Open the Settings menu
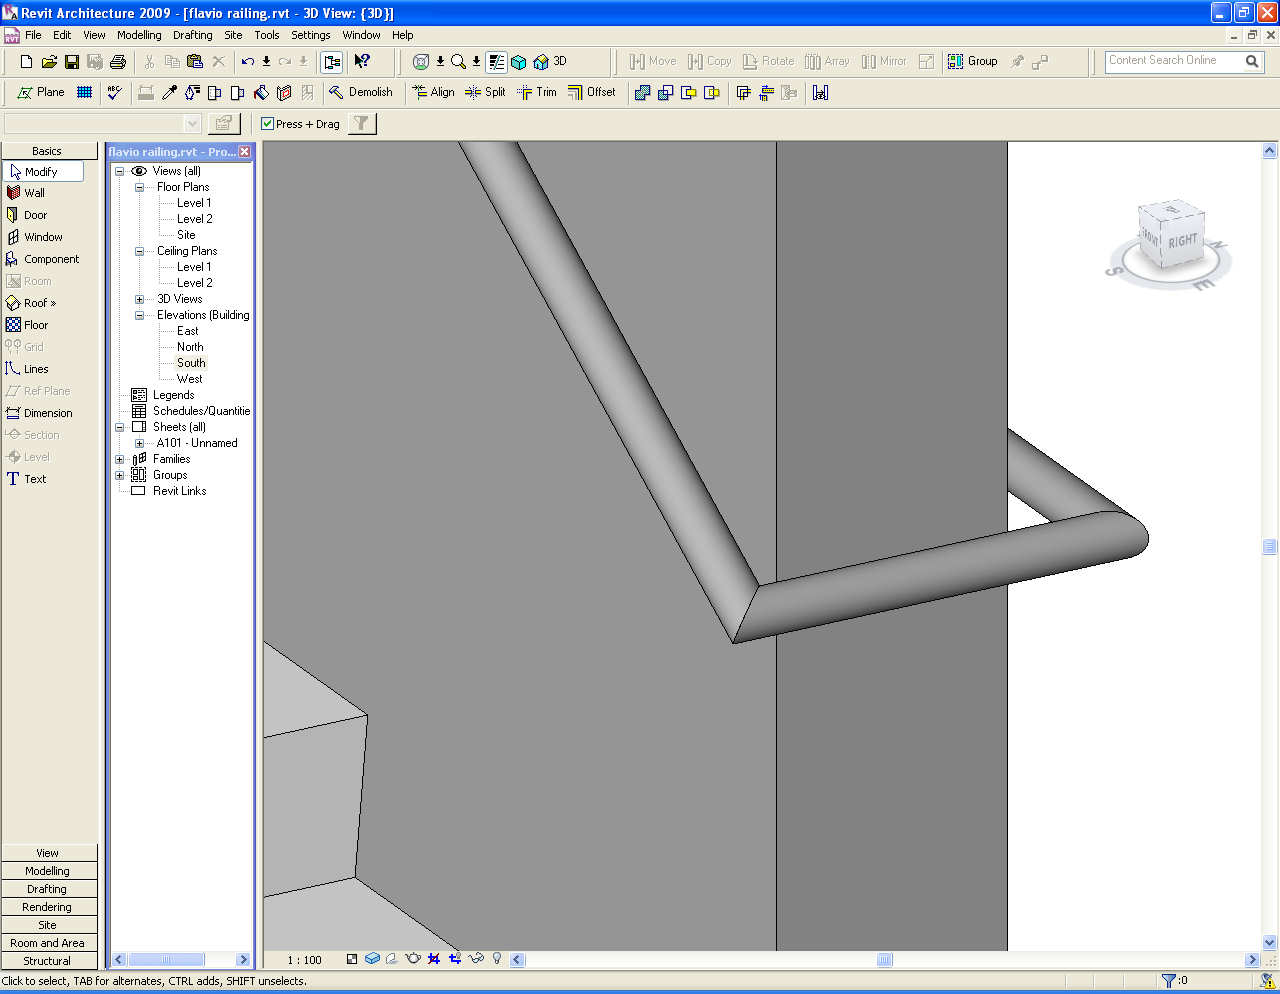 pyautogui.click(x=310, y=35)
